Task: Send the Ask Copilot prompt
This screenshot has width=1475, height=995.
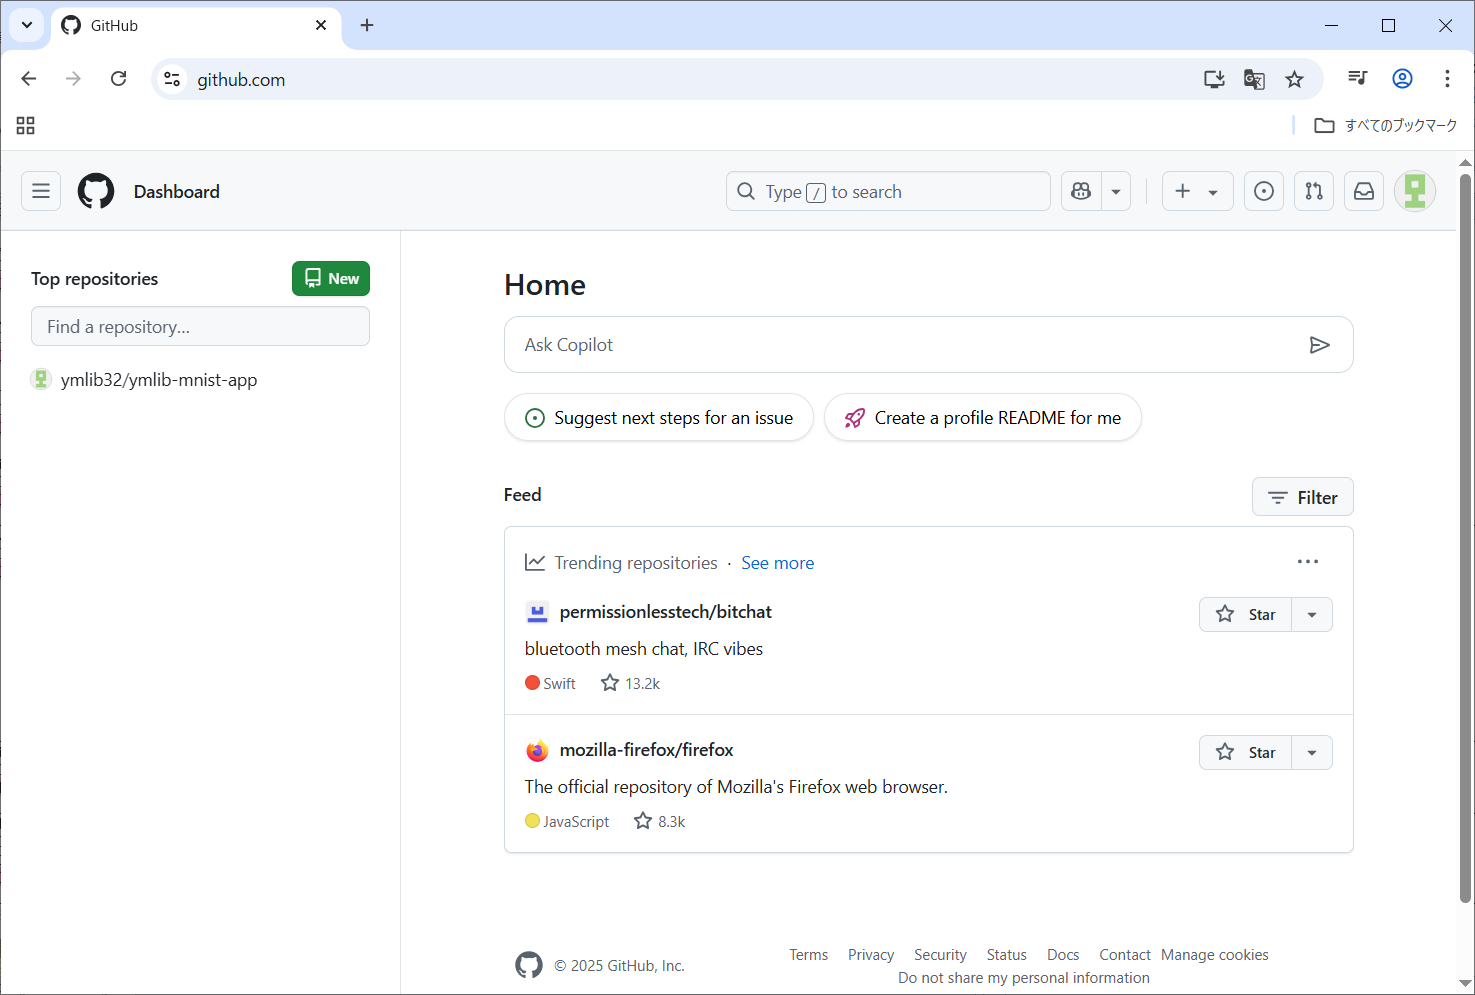Action: coord(1319,345)
